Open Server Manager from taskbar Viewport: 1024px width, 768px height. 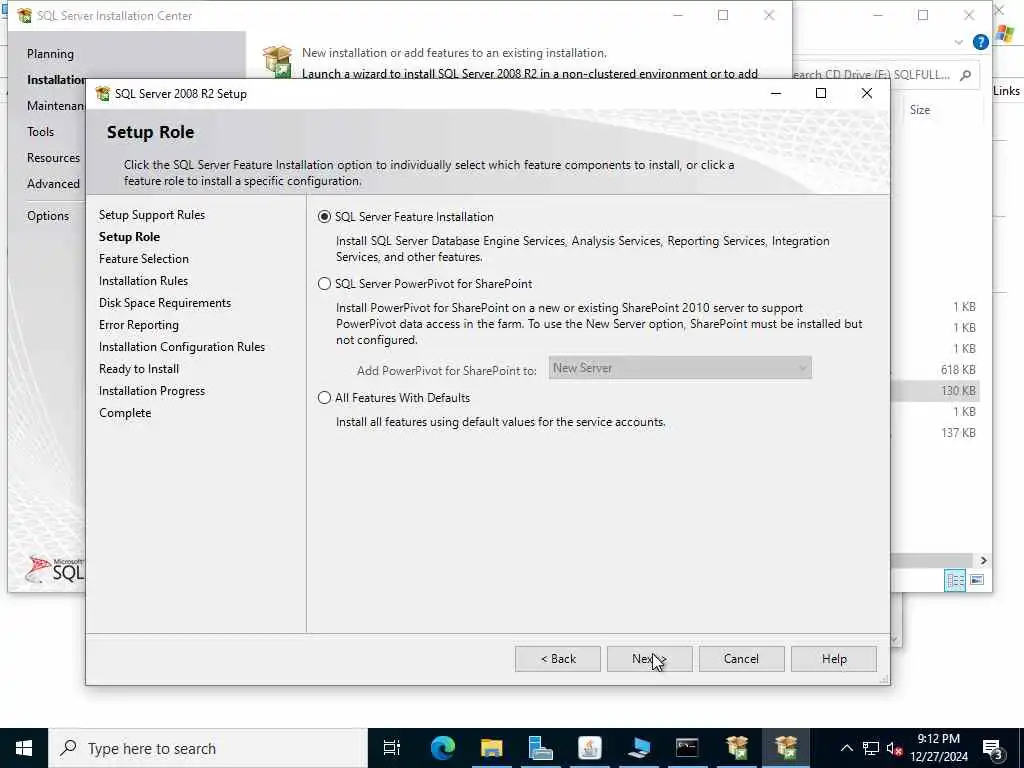(x=540, y=748)
